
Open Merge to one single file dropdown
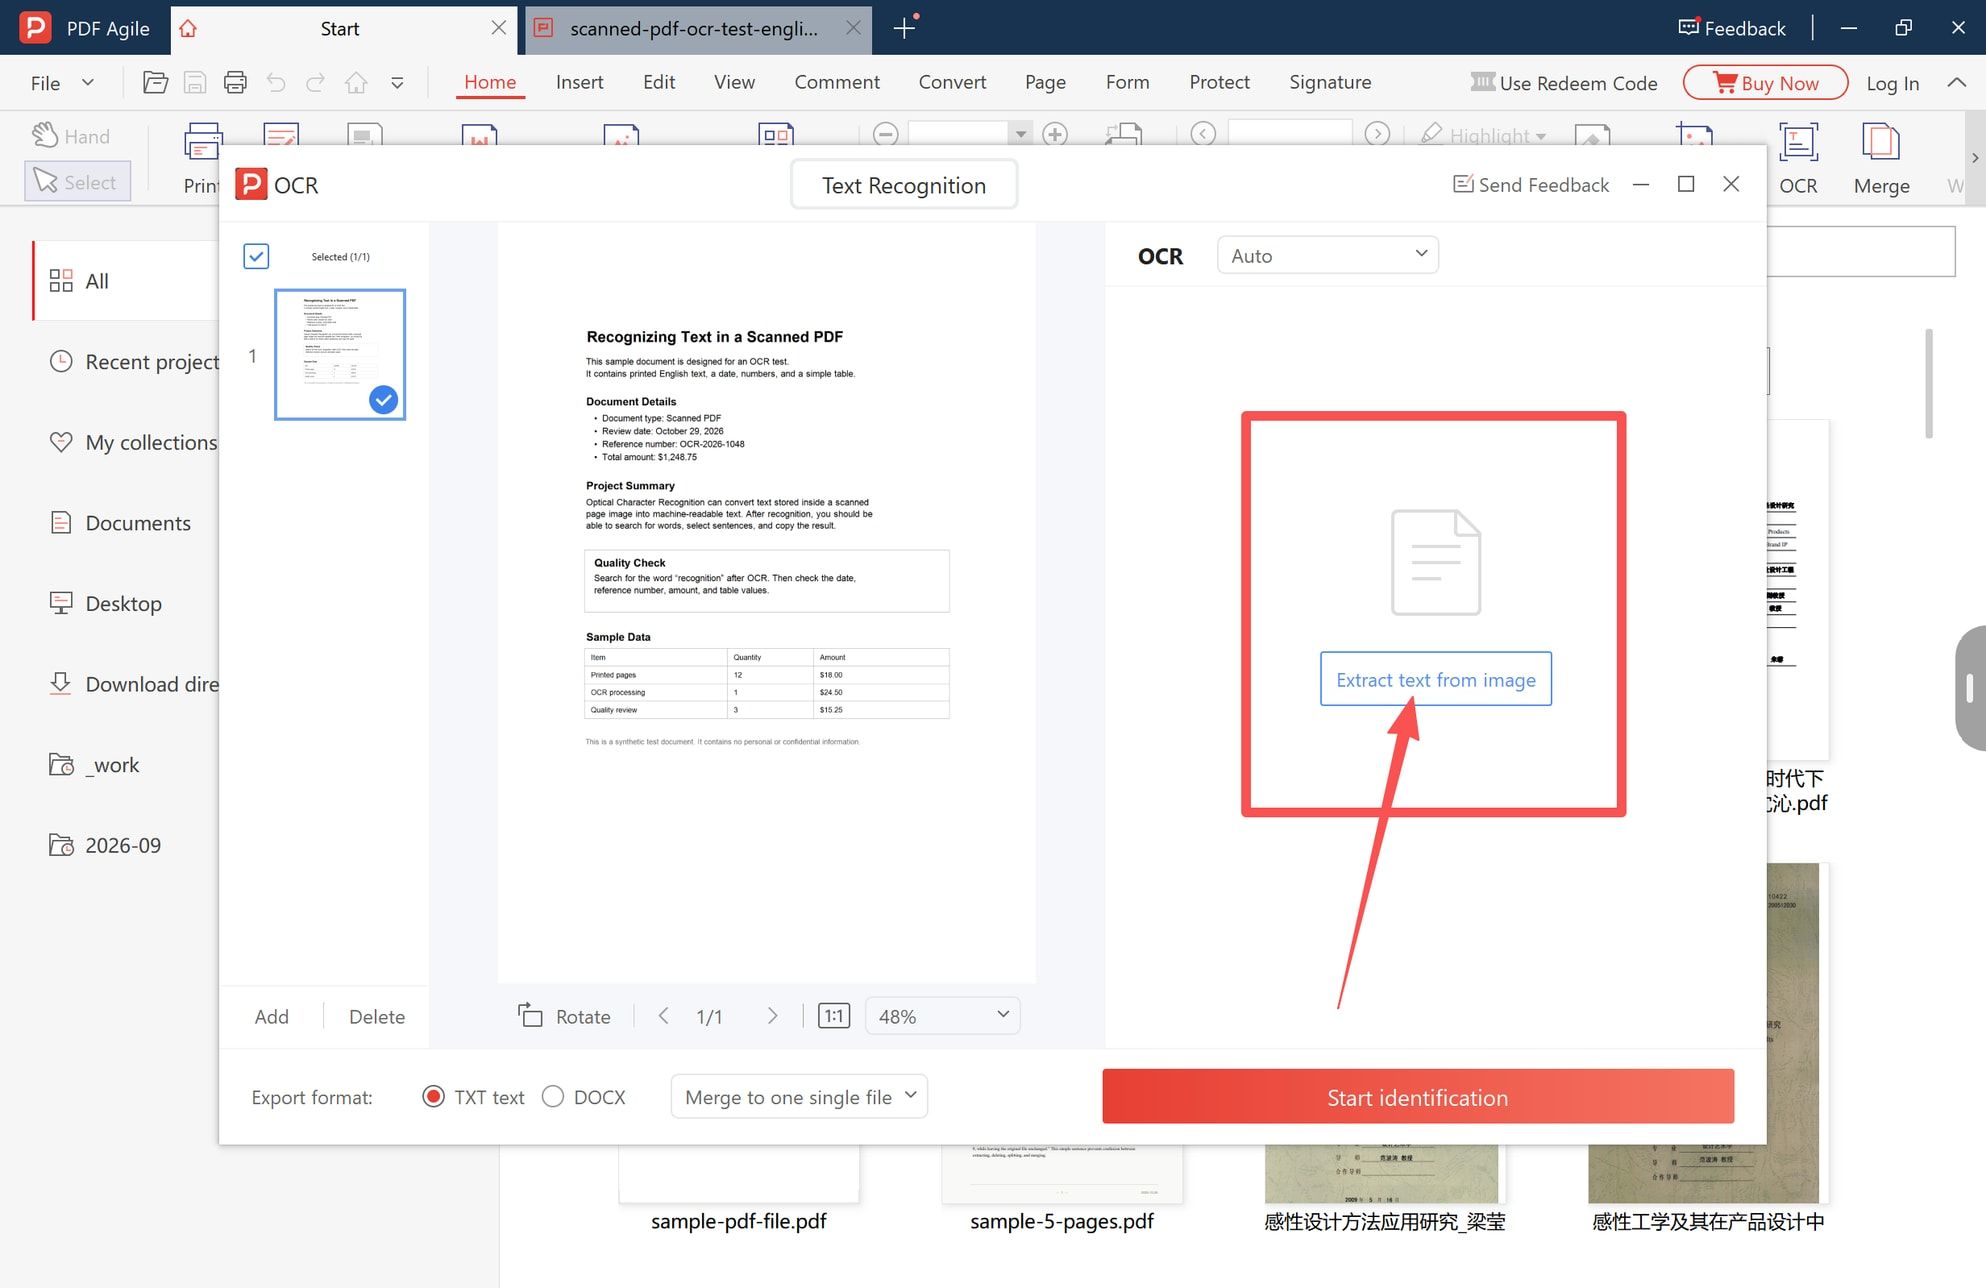coord(799,1097)
